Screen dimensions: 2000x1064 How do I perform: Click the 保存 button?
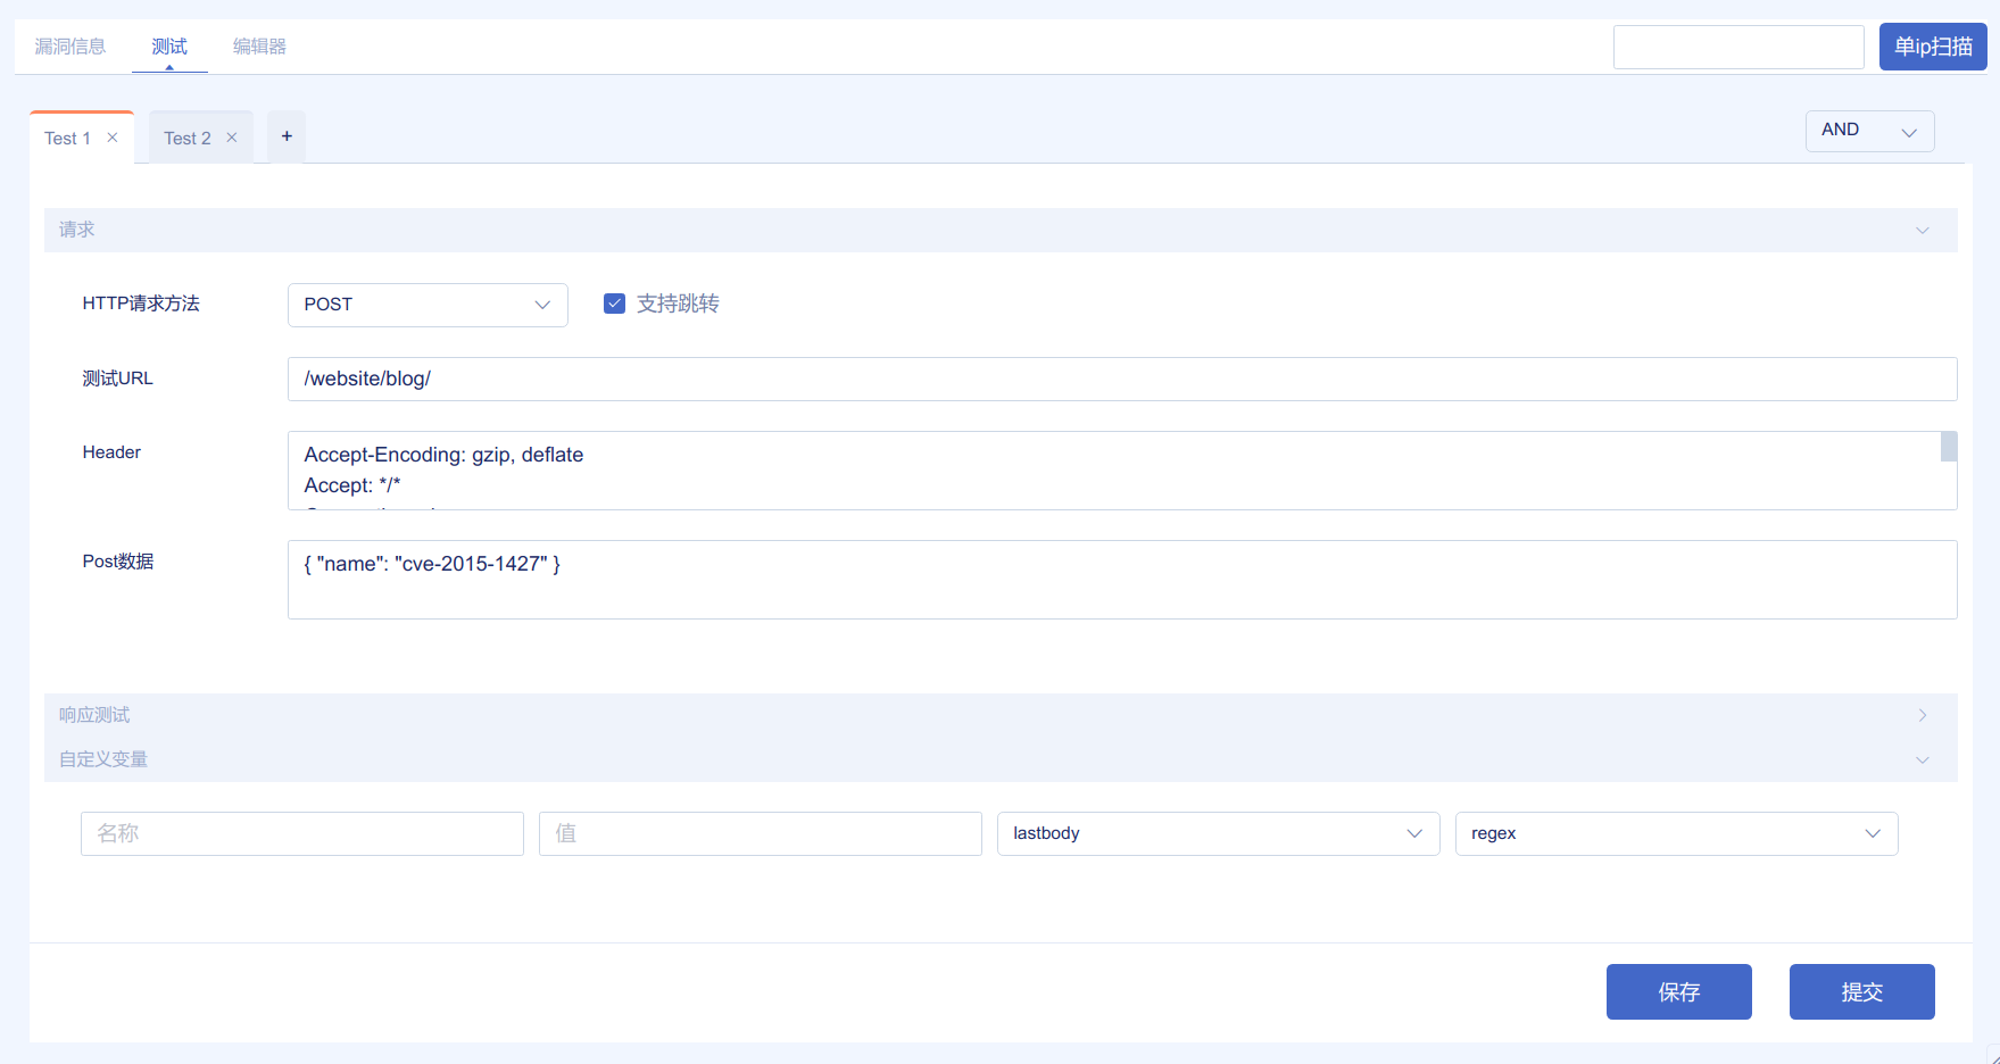click(x=1678, y=991)
